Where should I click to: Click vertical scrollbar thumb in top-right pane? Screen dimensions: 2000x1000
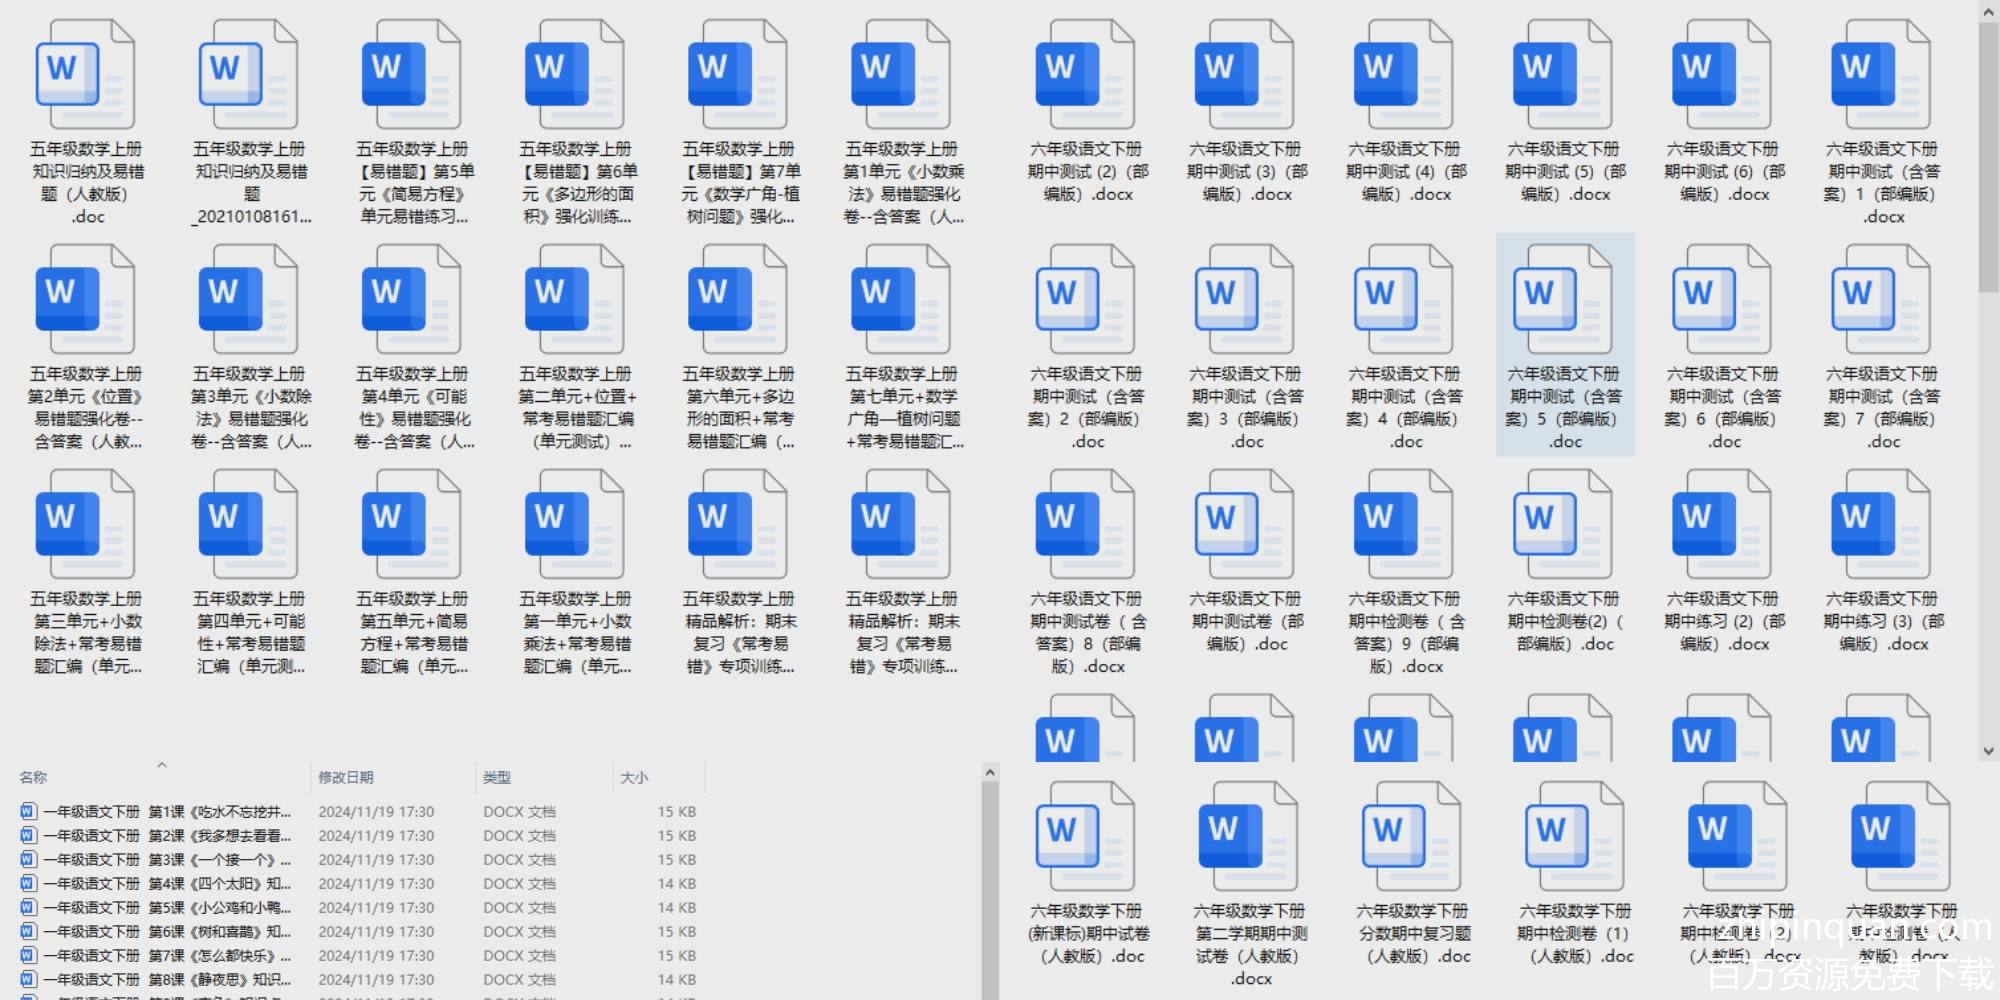pyautogui.click(x=1988, y=150)
